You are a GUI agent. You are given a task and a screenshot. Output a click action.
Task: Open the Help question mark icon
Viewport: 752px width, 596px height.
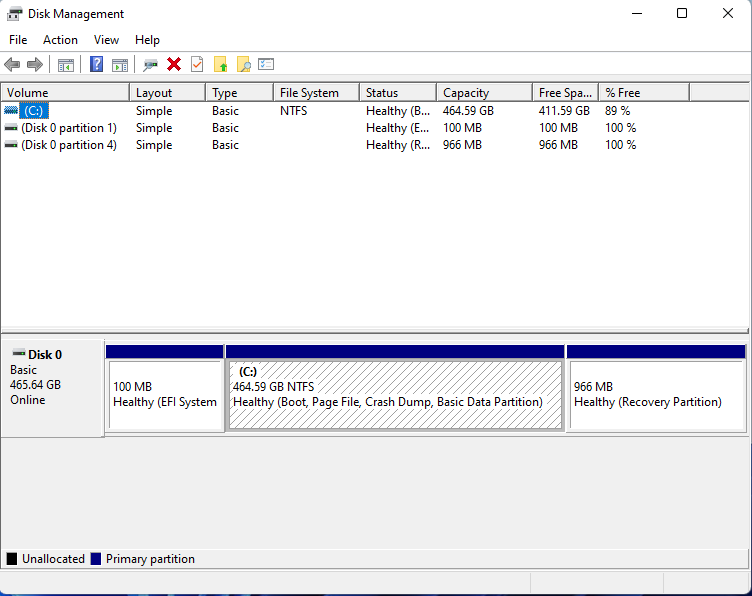coord(96,64)
